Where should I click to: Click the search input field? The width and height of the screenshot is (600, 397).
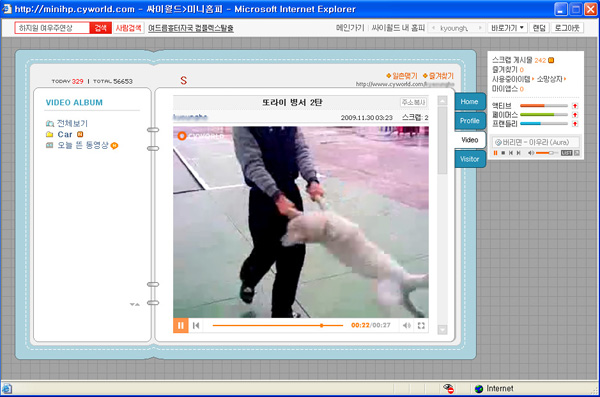click(x=52, y=28)
